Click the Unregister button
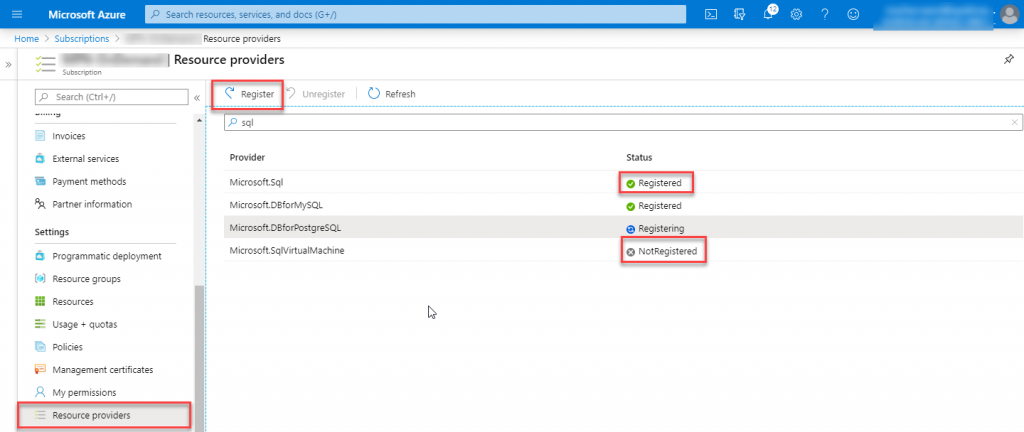The image size is (1024, 432). click(x=317, y=94)
